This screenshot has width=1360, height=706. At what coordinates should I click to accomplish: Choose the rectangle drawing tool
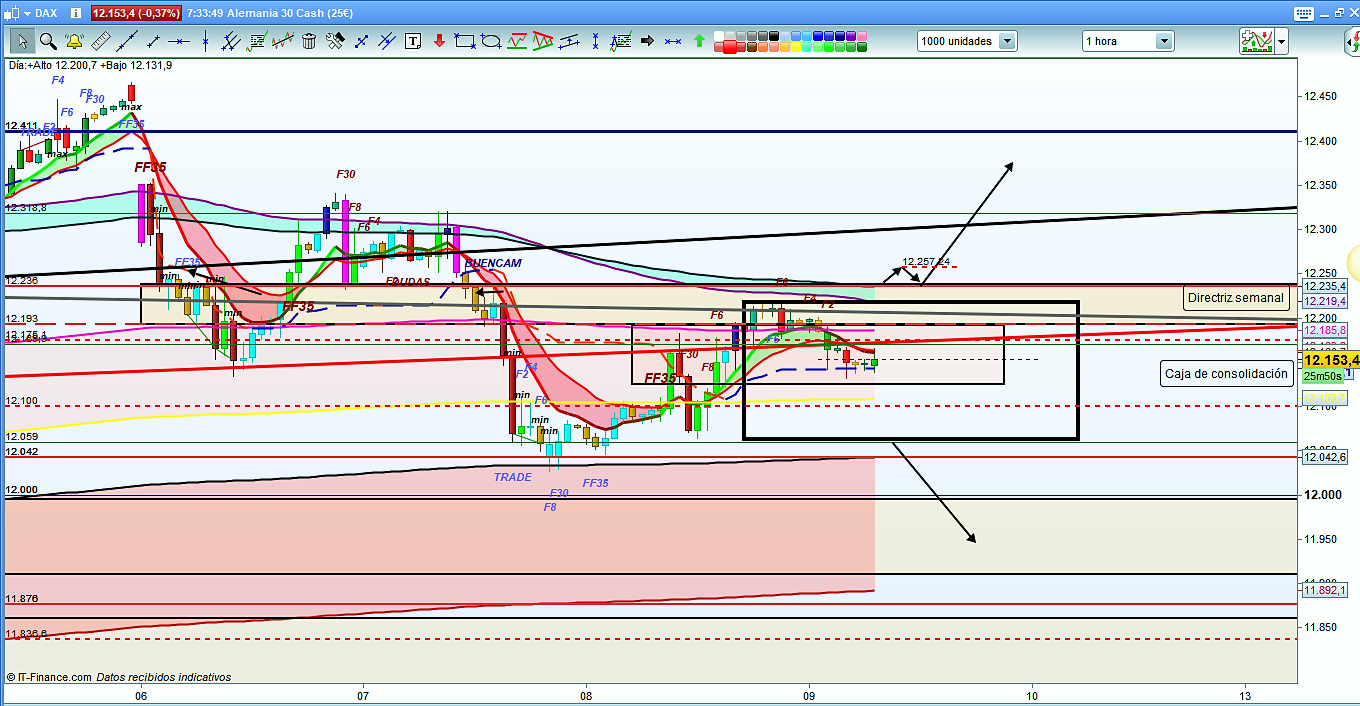(464, 41)
